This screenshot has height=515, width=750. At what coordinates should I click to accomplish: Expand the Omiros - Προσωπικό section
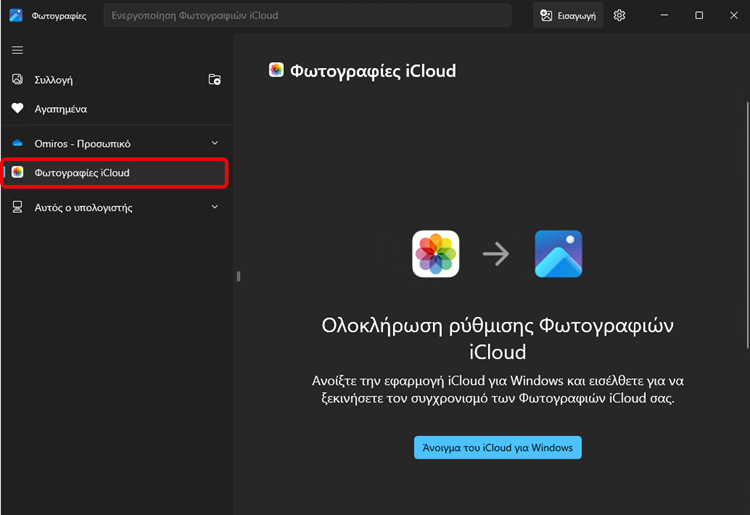(x=215, y=143)
